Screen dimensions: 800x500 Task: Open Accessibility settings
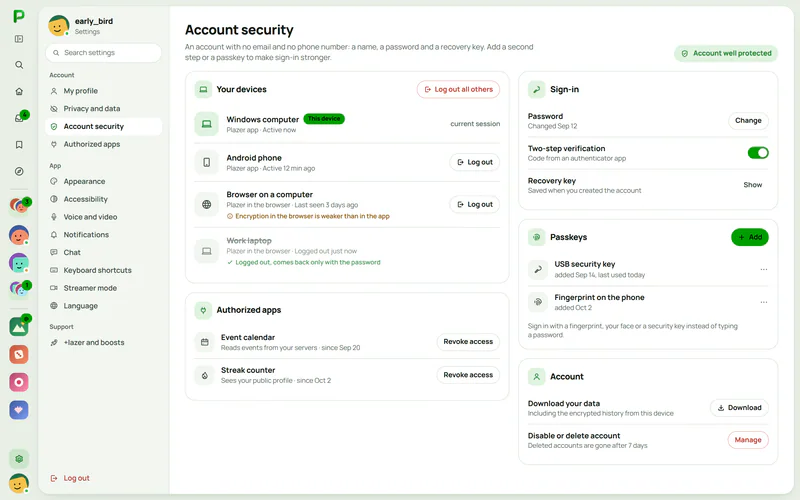(x=104, y=199)
